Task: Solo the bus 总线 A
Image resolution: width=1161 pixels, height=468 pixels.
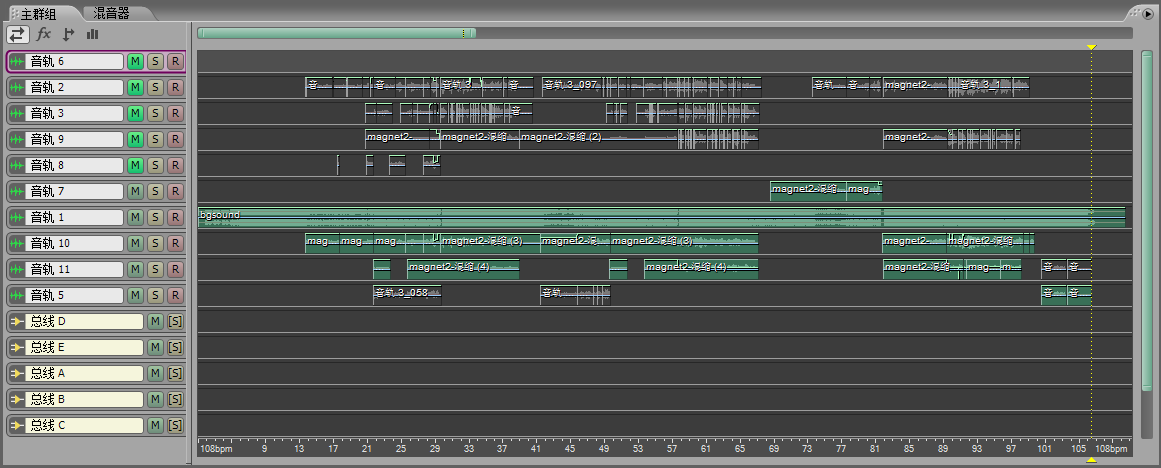Action: coord(175,373)
